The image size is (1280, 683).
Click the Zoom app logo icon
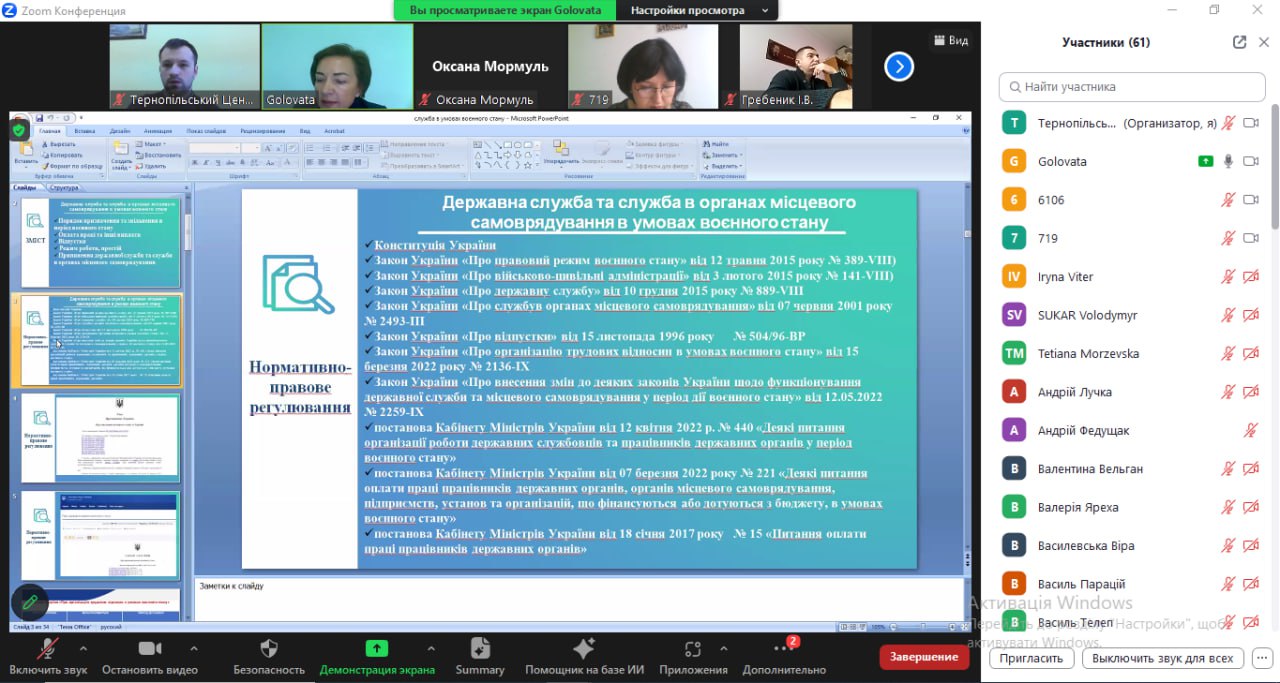click(x=9, y=10)
